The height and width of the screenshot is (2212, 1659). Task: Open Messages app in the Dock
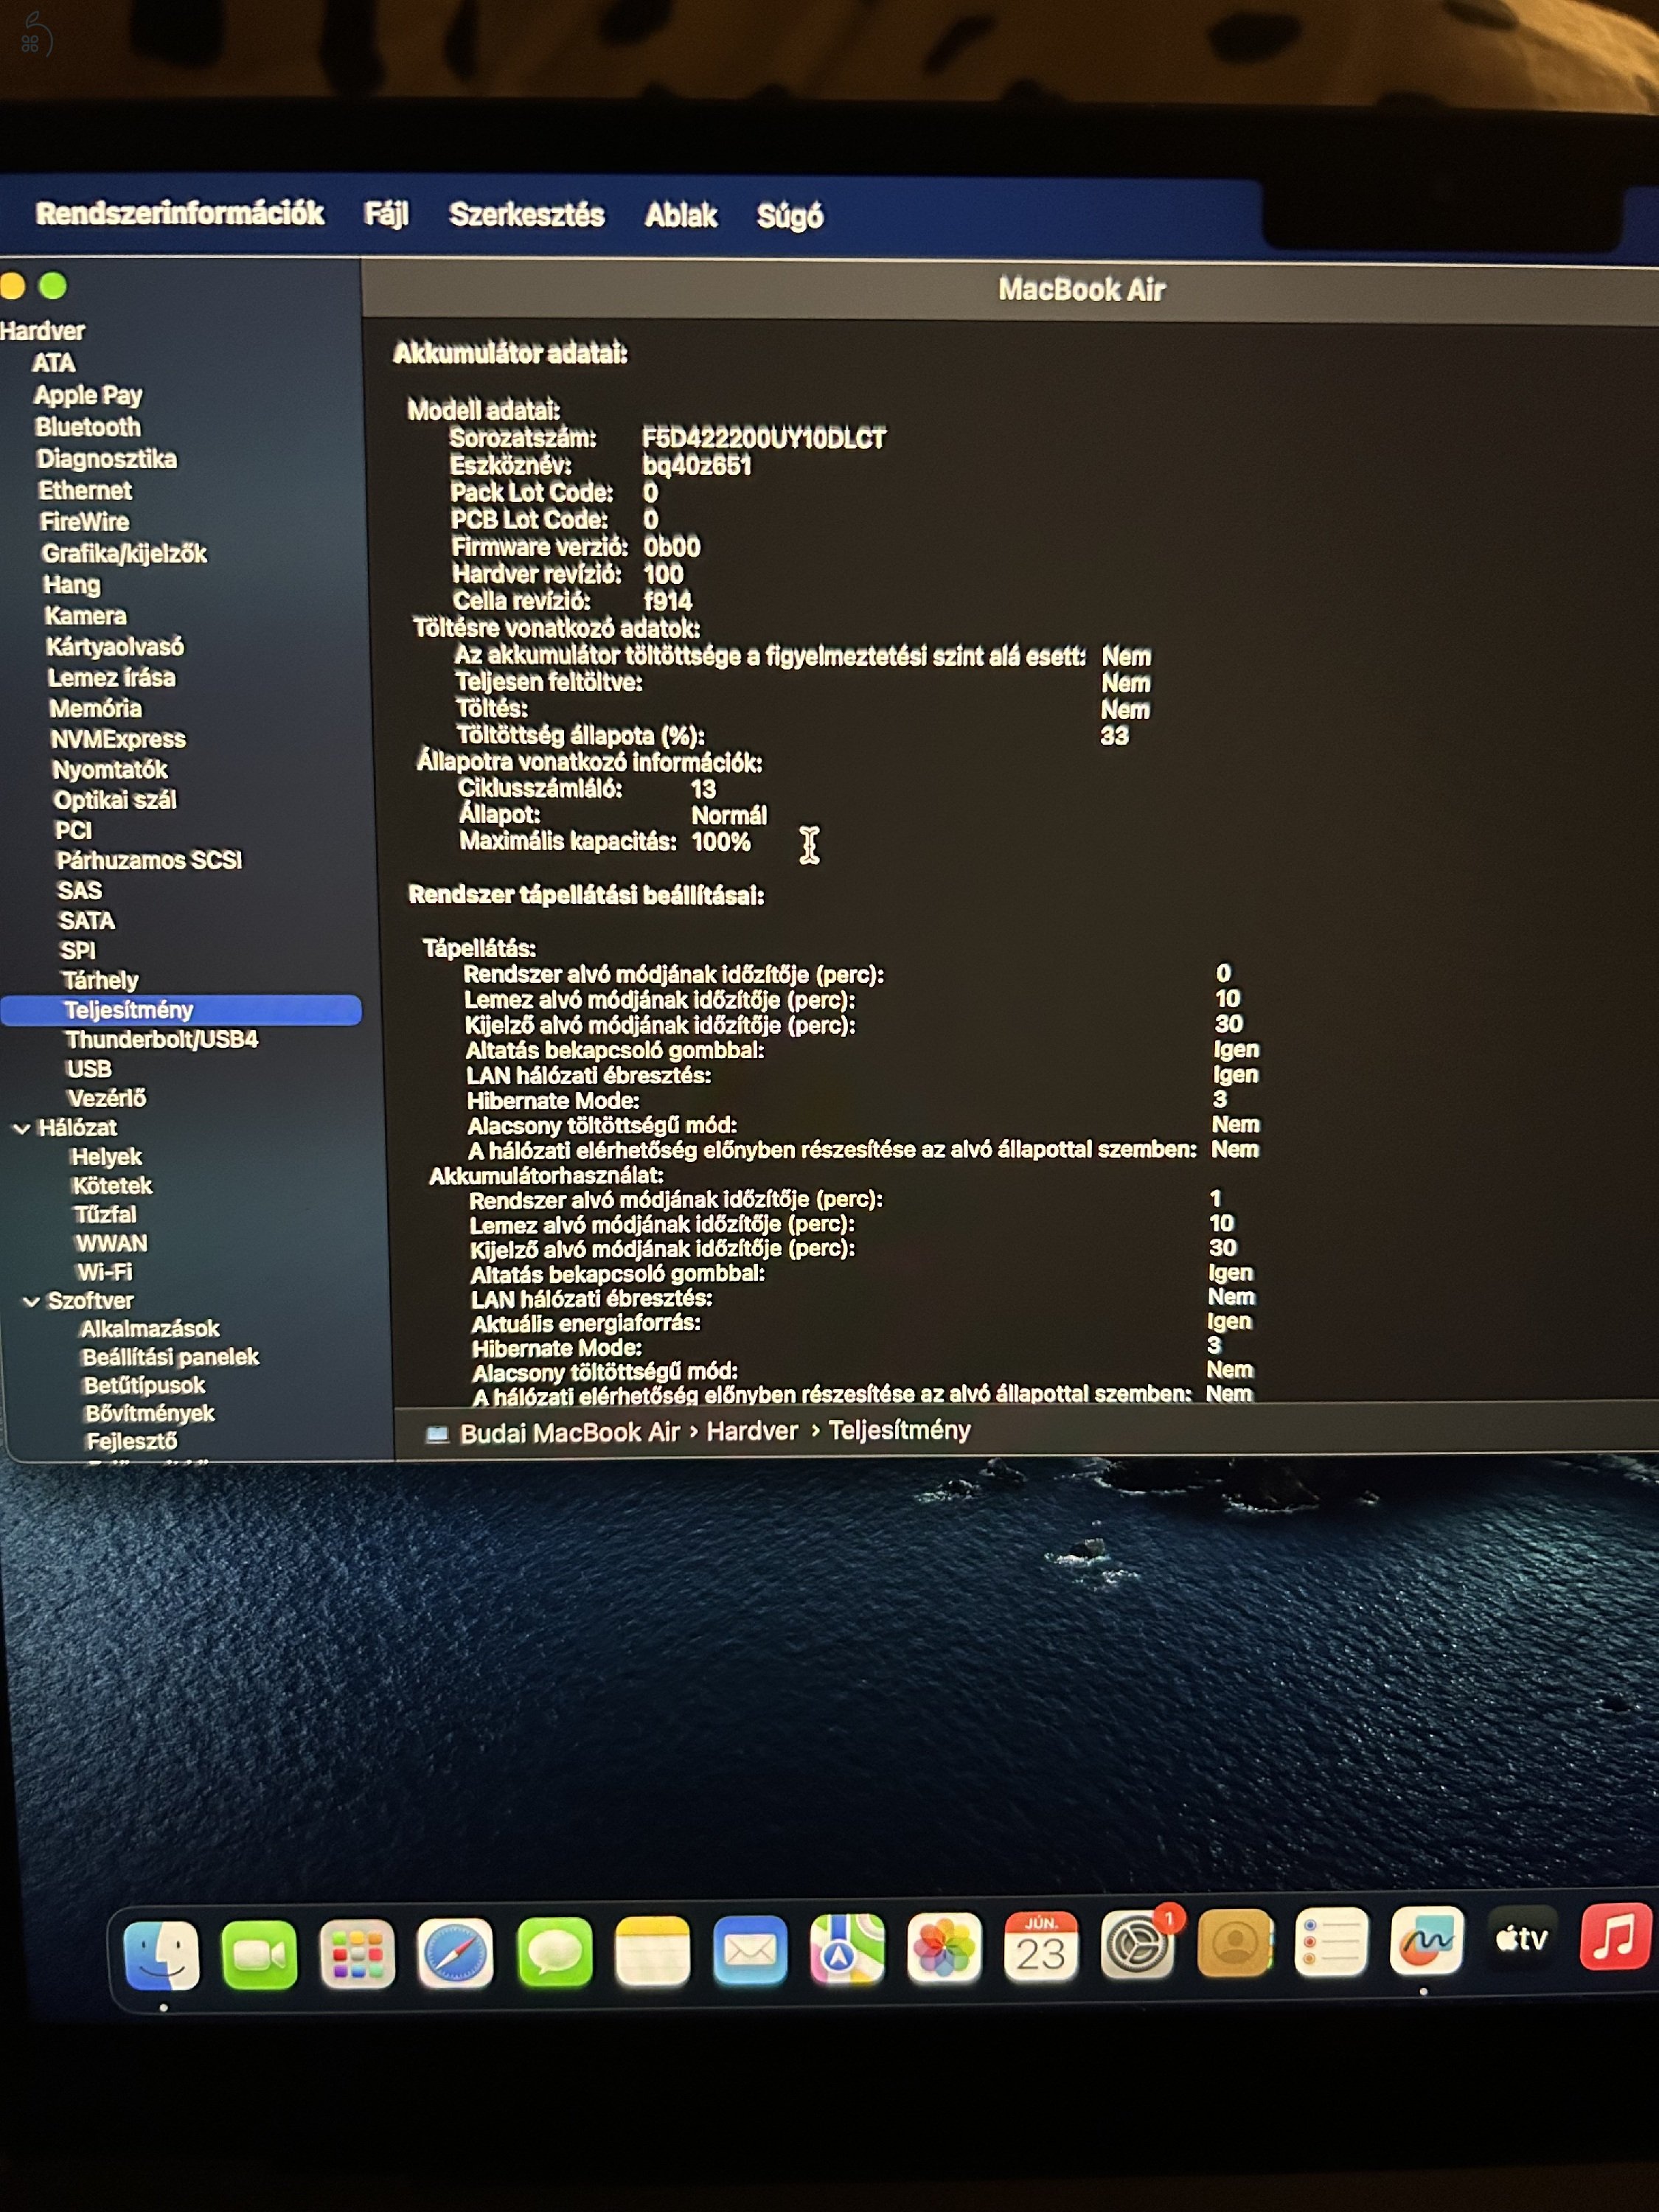click(554, 1952)
